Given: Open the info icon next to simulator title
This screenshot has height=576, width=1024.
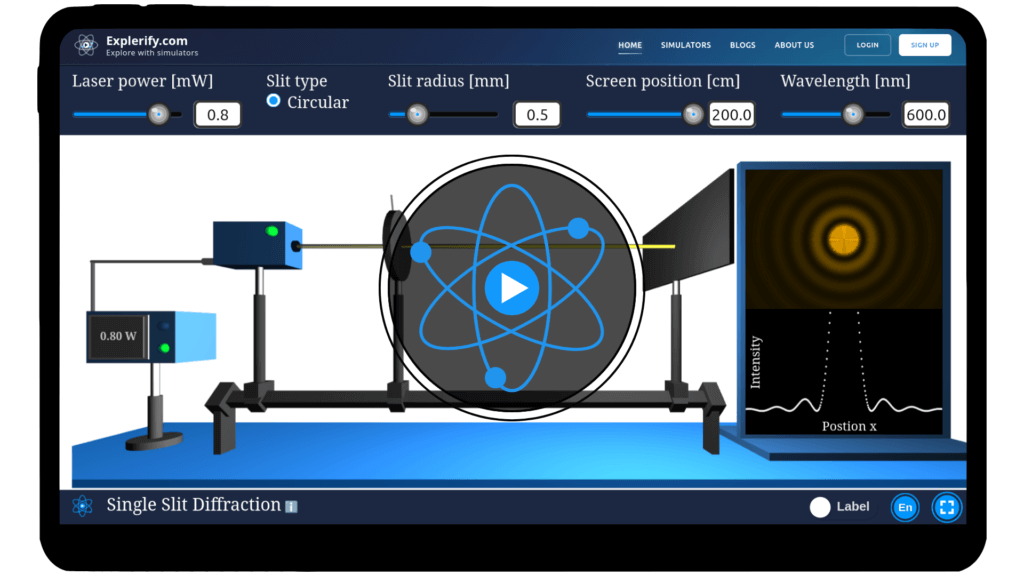Looking at the screenshot, I should pos(290,506).
